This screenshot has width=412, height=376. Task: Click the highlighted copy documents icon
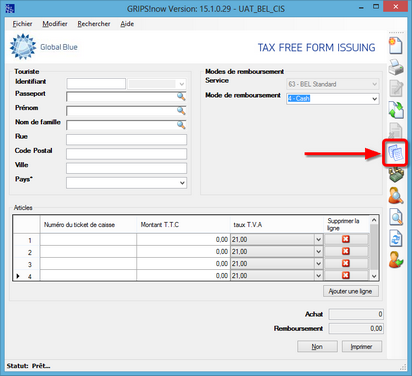click(395, 153)
